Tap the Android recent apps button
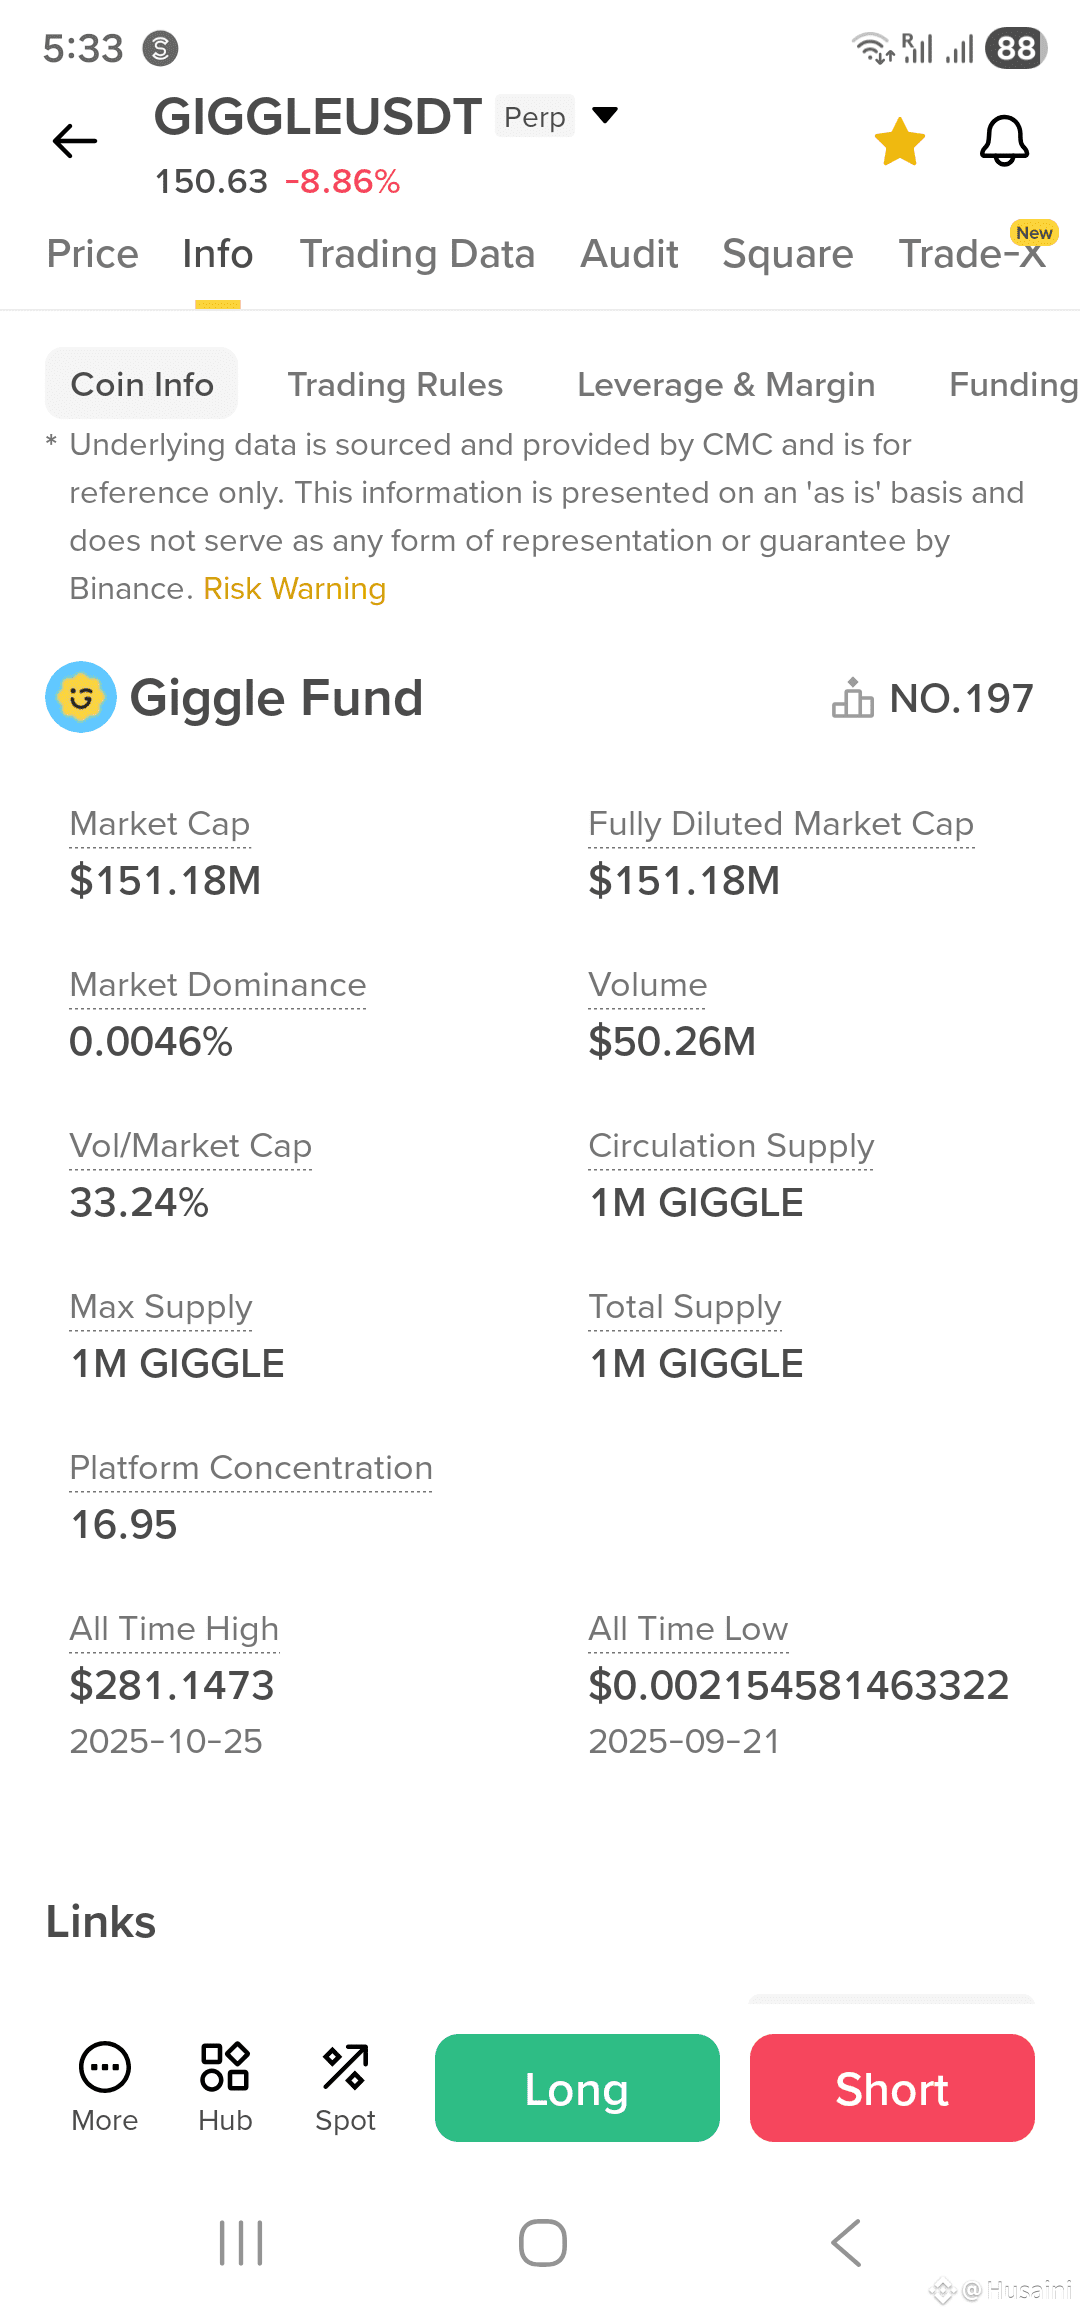1080x2316 pixels. pyautogui.click(x=241, y=2243)
